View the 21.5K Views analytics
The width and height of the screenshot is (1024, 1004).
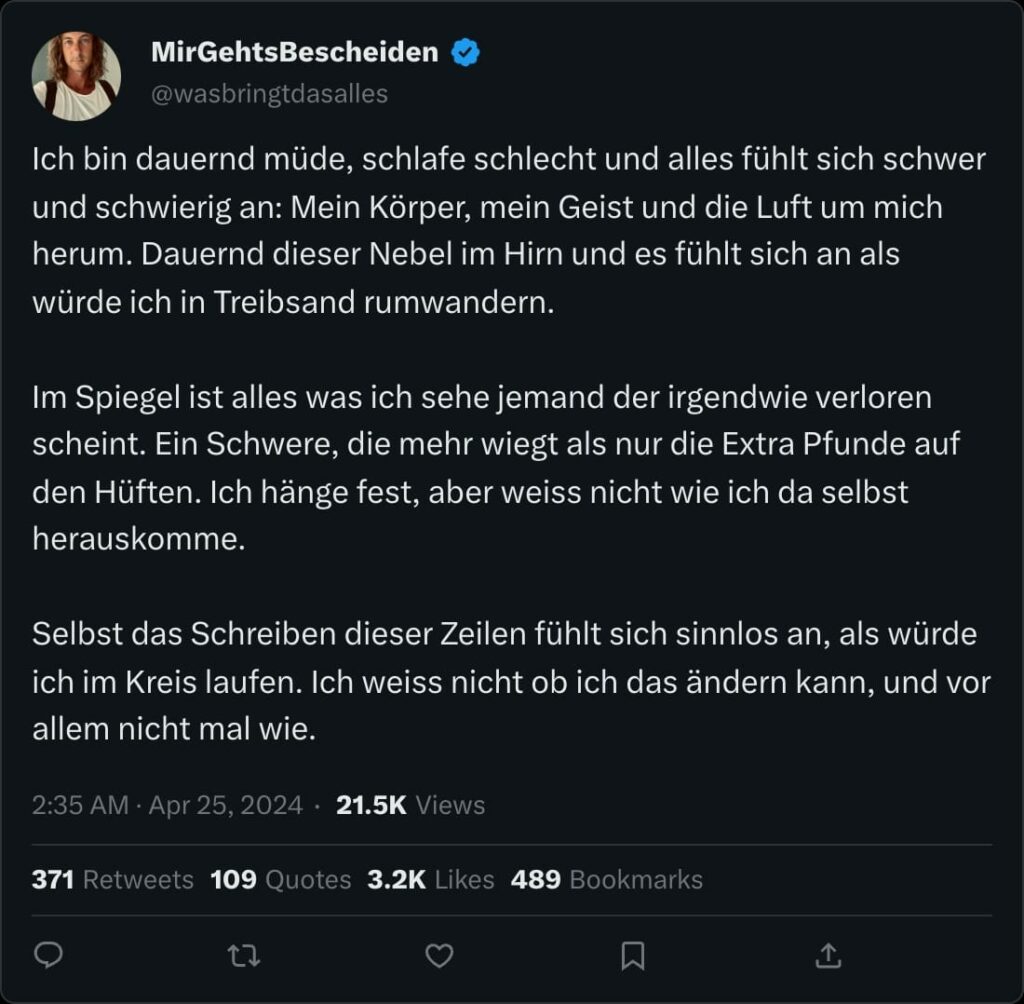[x=410, y=805]
